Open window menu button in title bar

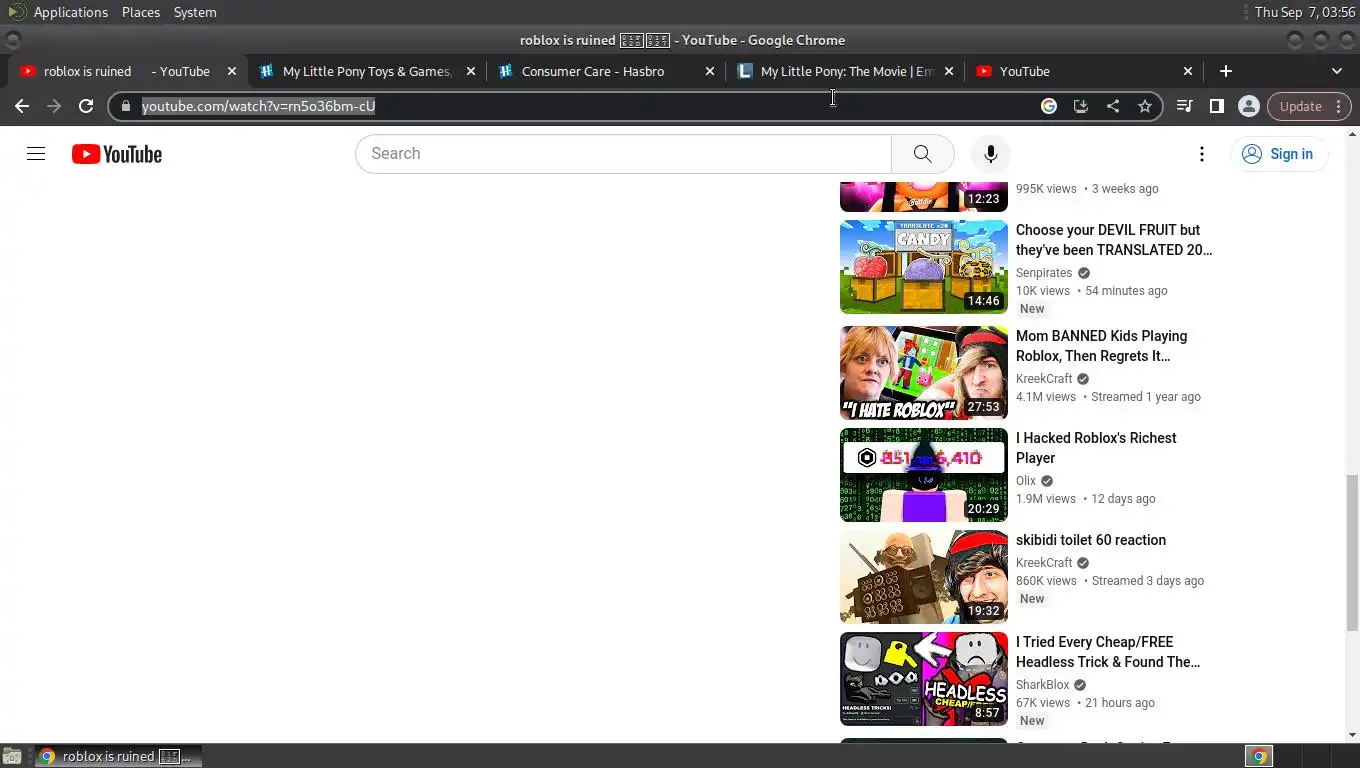[13, 40]
